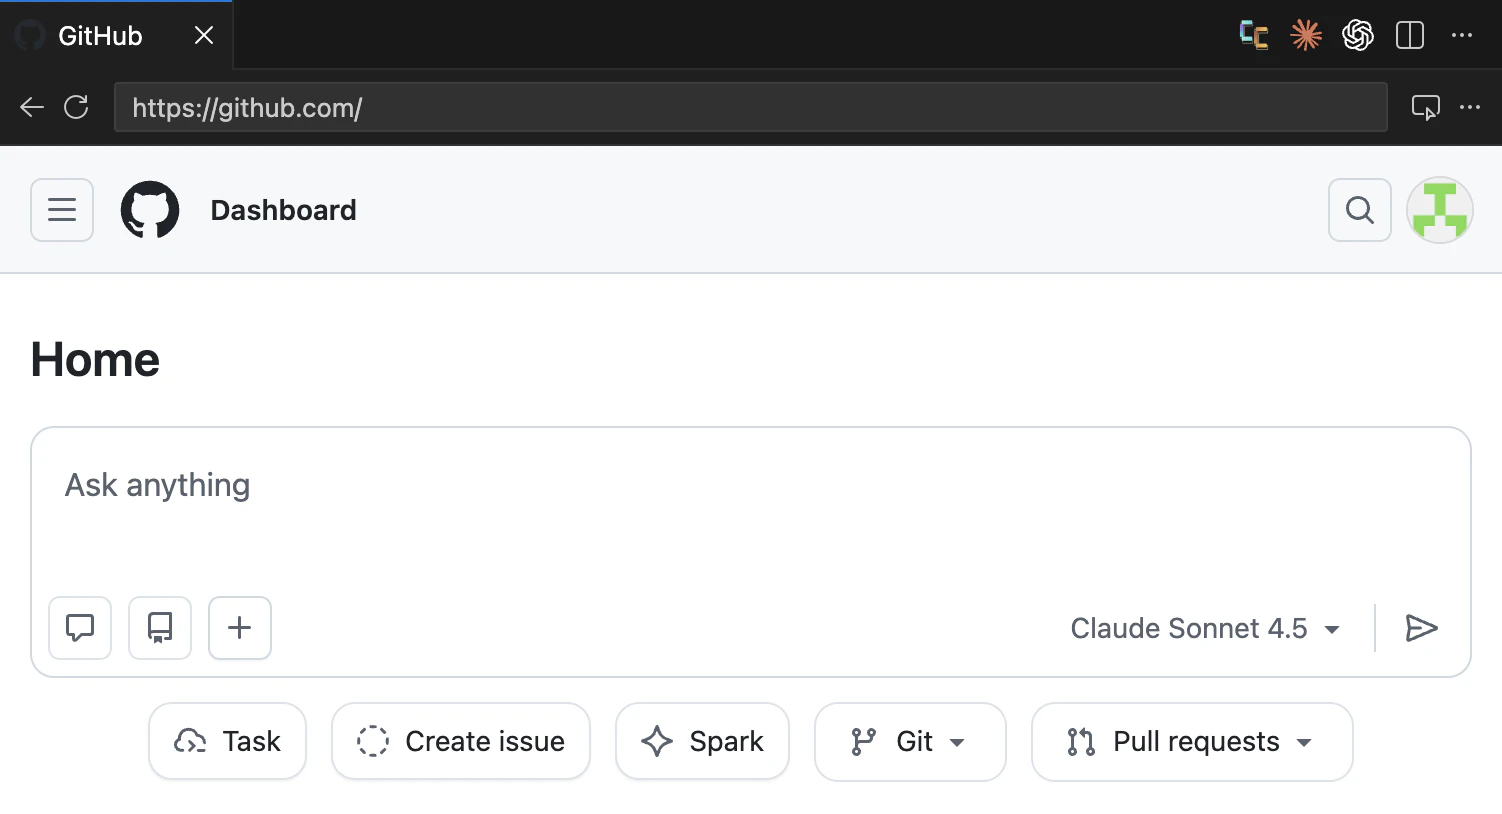Click the Task button

pyautogui.click(x=227, y=741)
